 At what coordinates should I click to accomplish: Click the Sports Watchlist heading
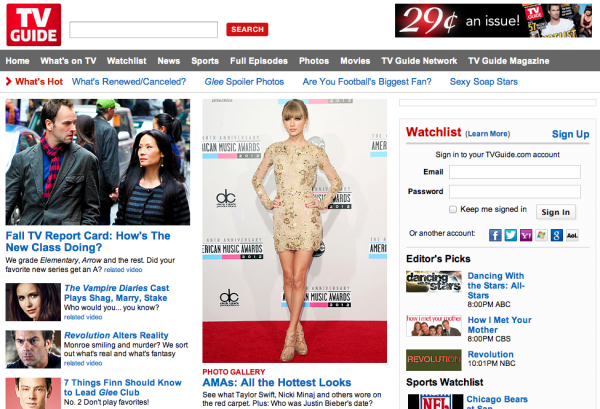tap(445, 382)
